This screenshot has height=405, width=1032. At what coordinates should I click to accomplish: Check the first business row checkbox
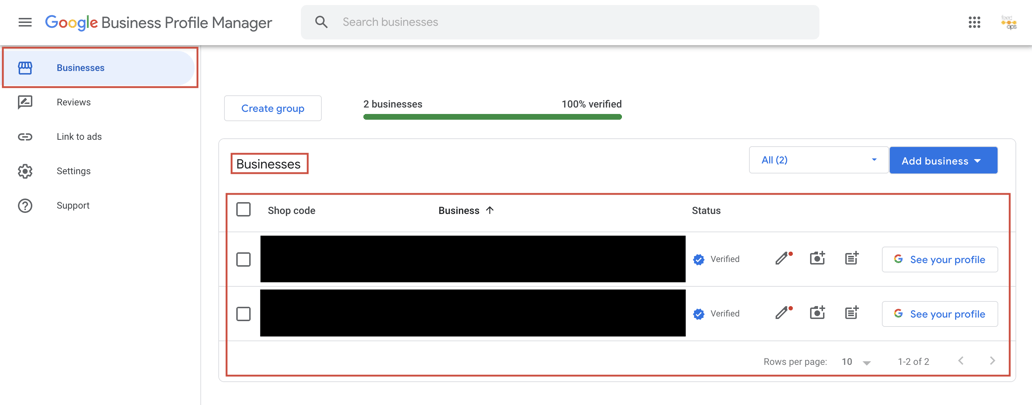point(244,259)
